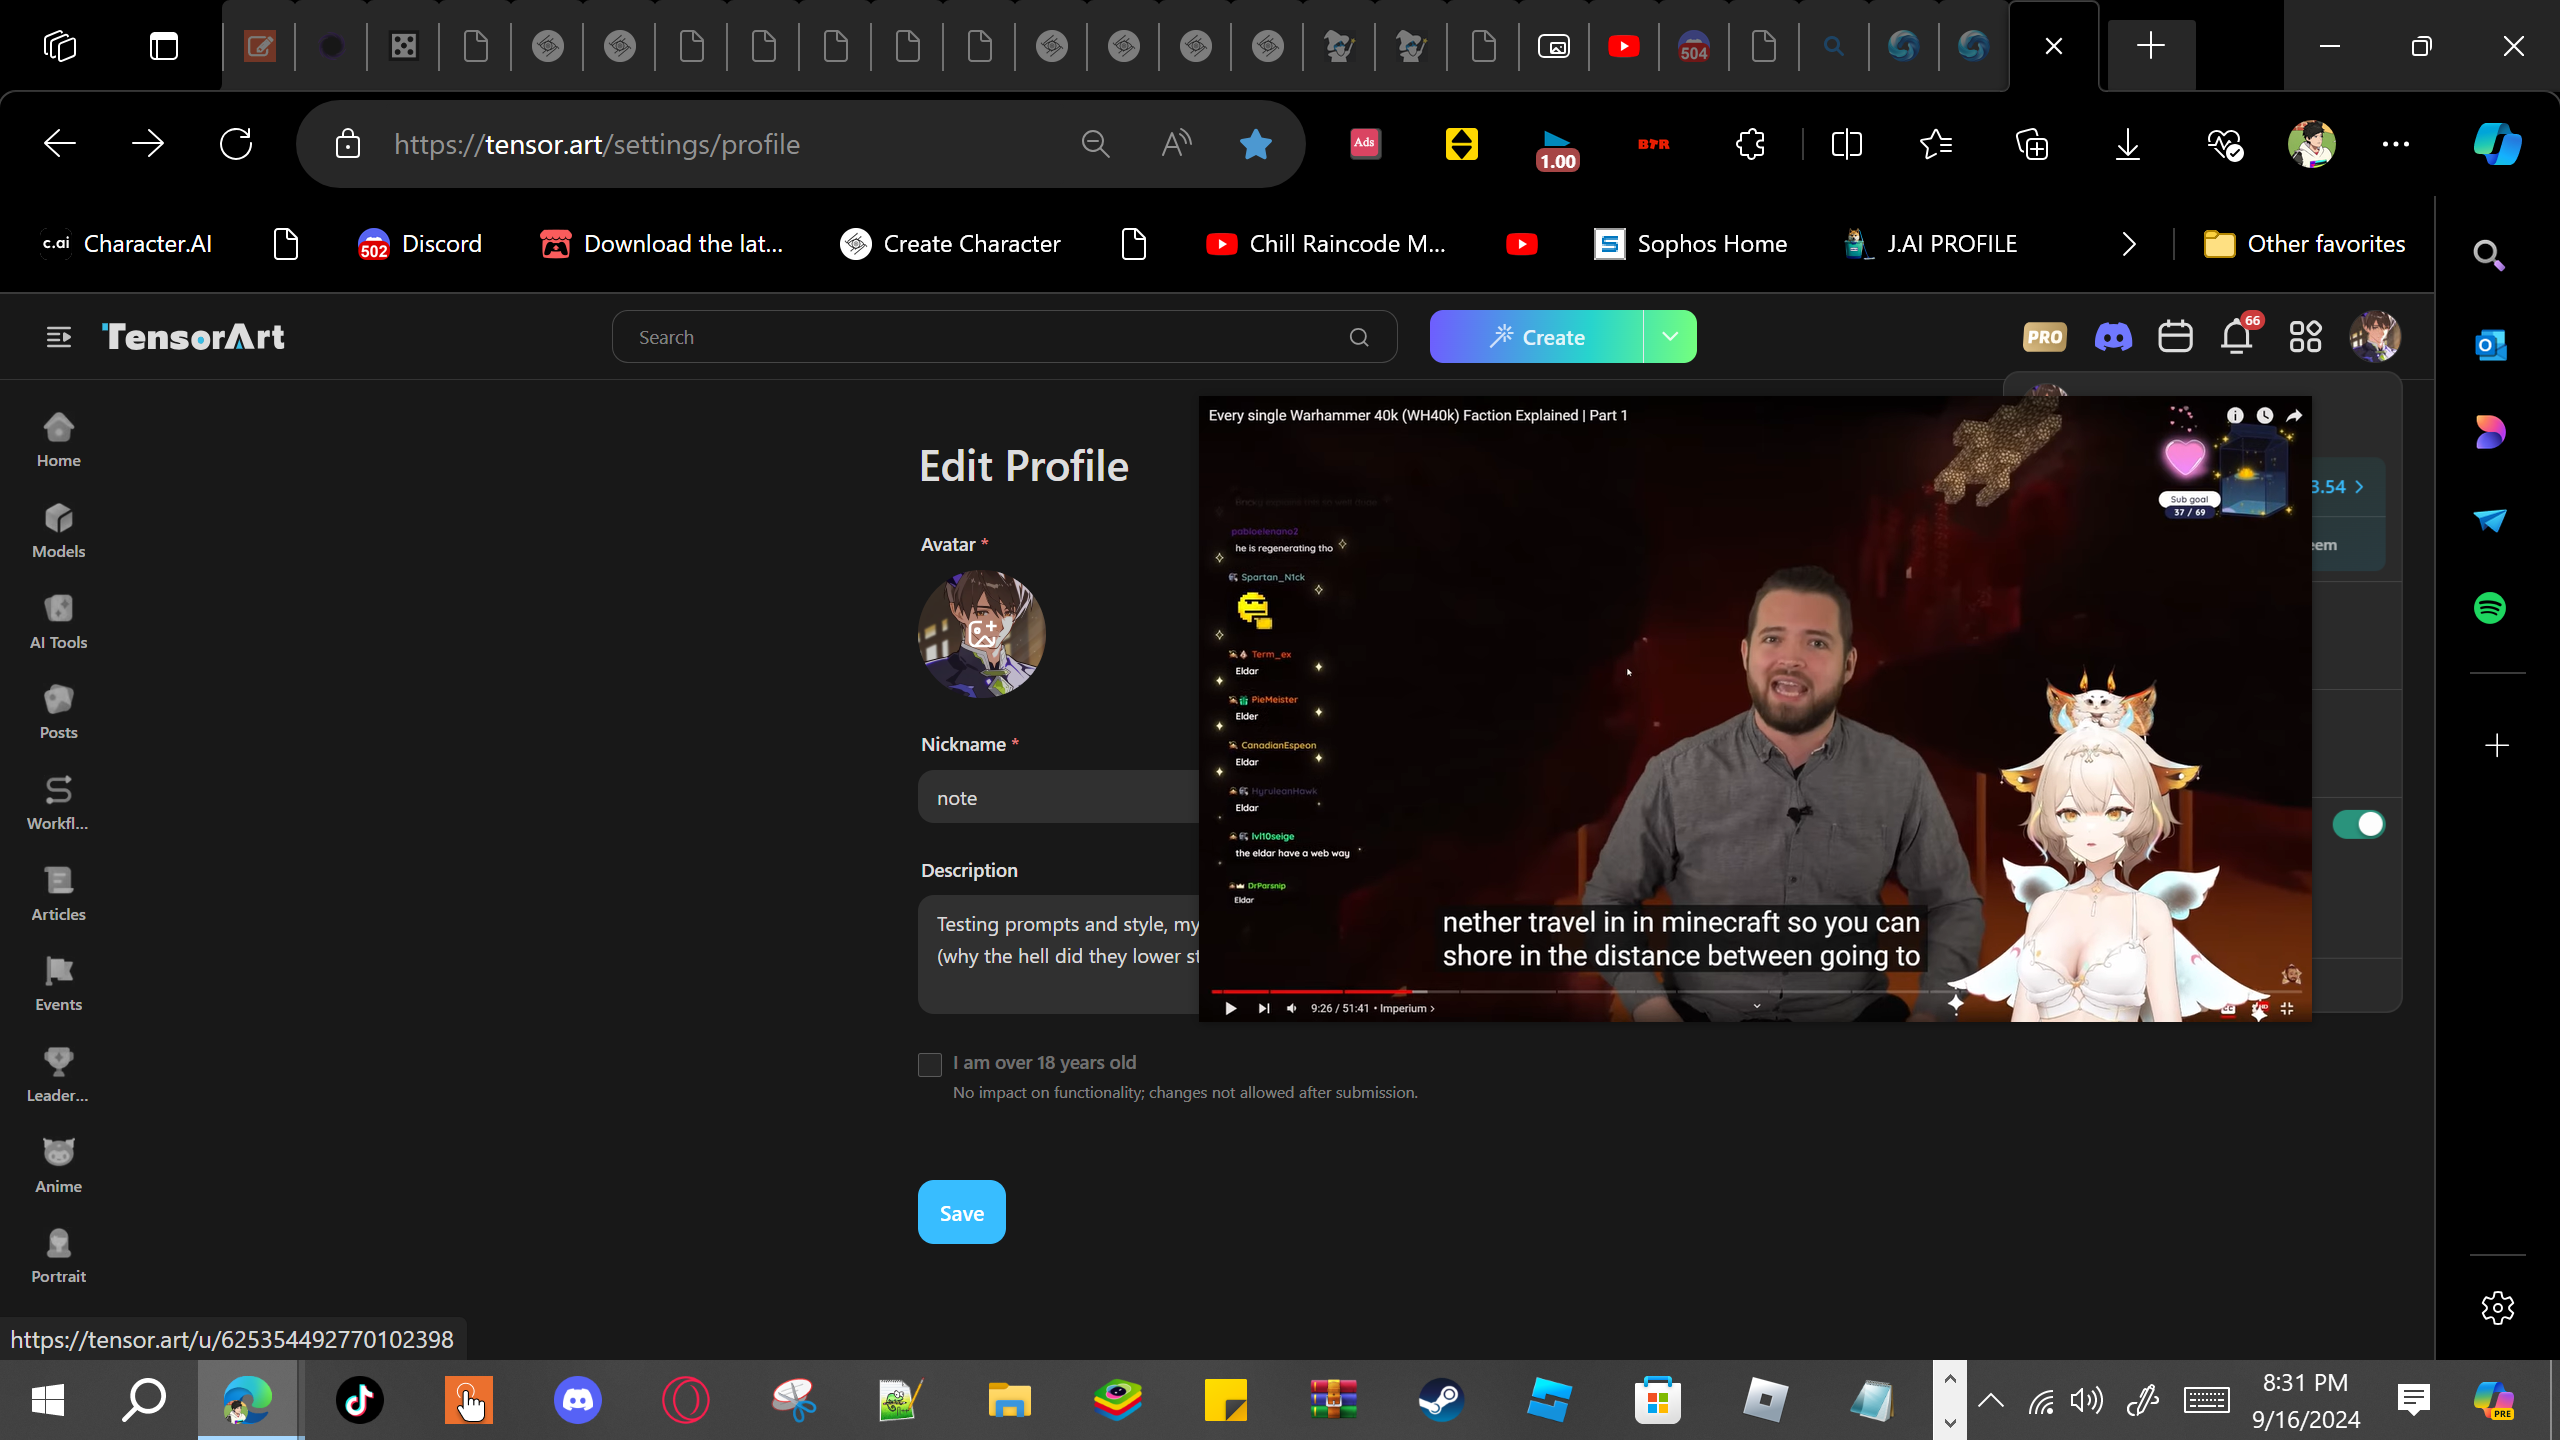Open the apps grid icon
The width and height of the screenshot is (2560, 1440).
[2305, 337]
